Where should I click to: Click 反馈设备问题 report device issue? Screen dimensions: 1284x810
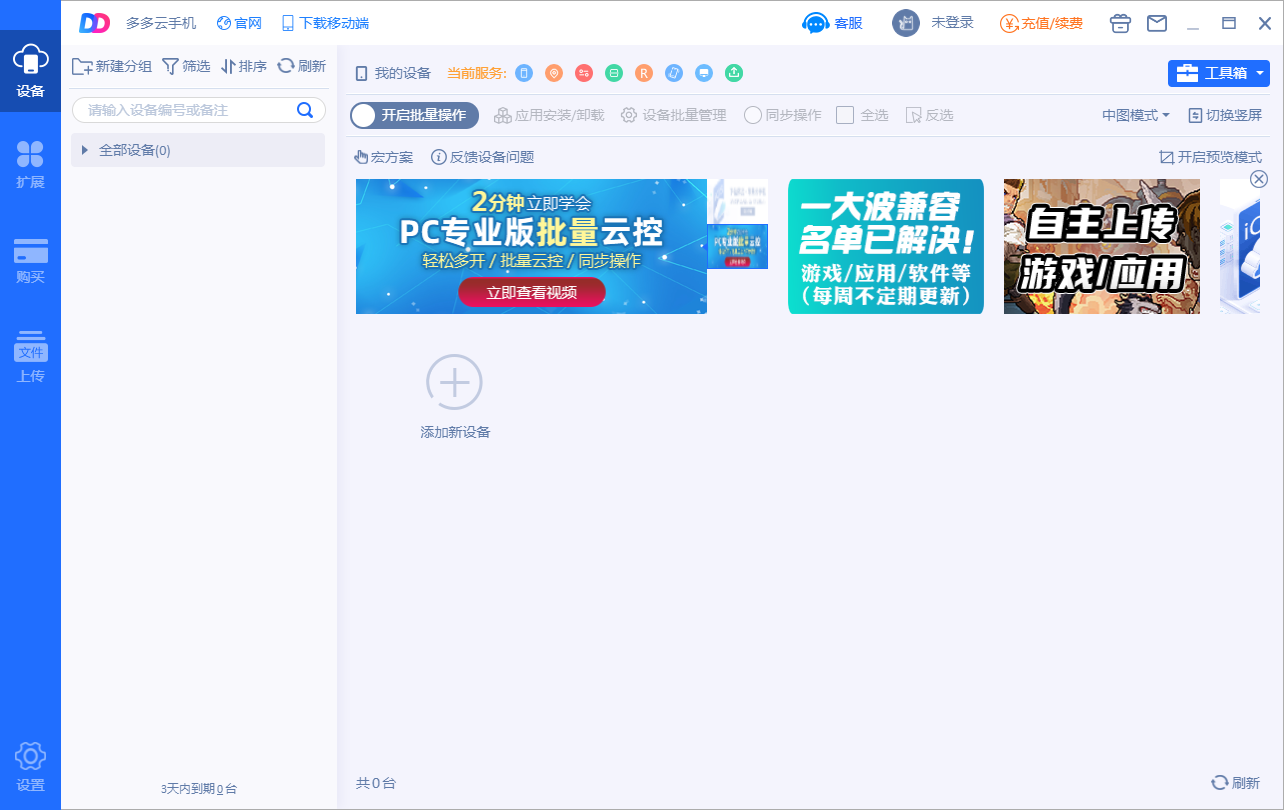[x=482, y=157]
